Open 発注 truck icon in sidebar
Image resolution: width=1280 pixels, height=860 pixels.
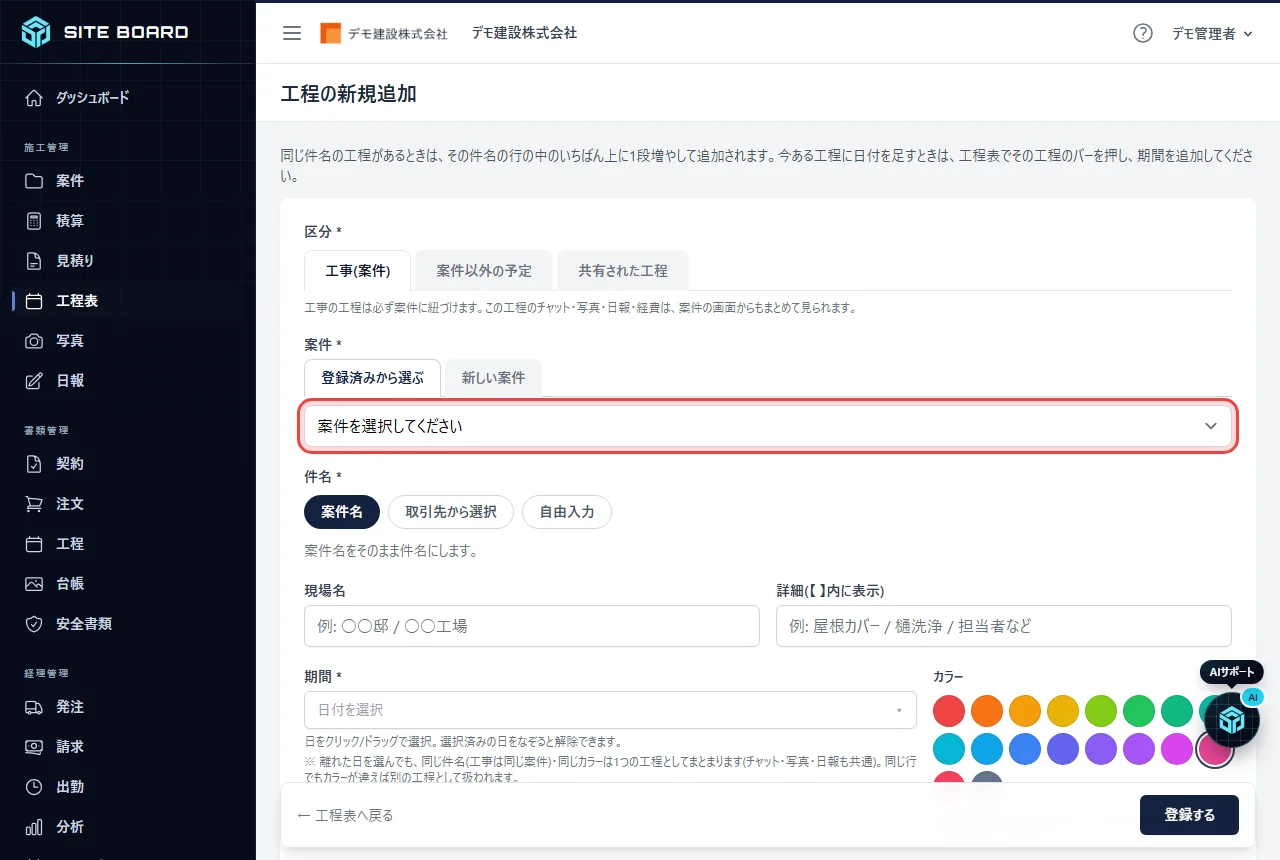click(x=34, y=707)
